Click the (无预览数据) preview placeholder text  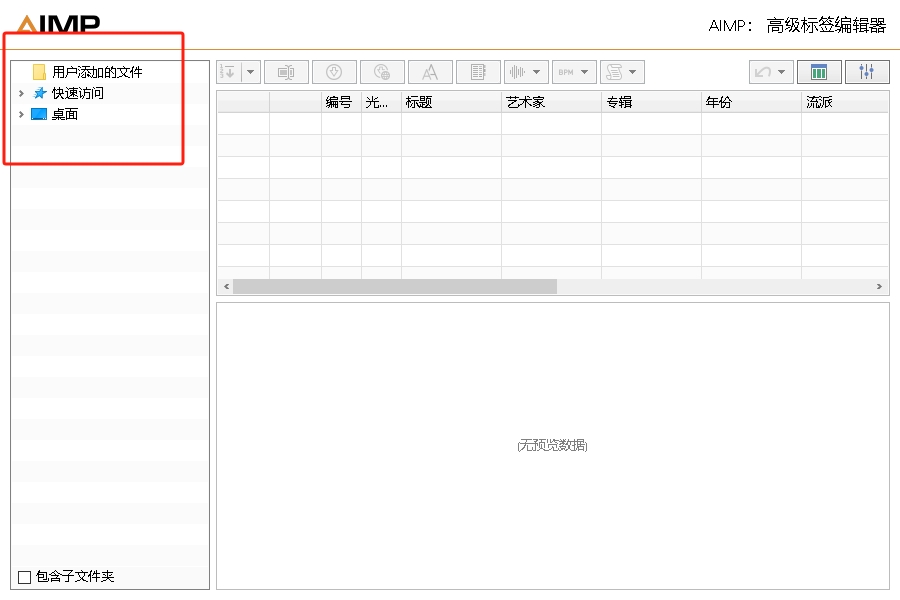[552, 445]
